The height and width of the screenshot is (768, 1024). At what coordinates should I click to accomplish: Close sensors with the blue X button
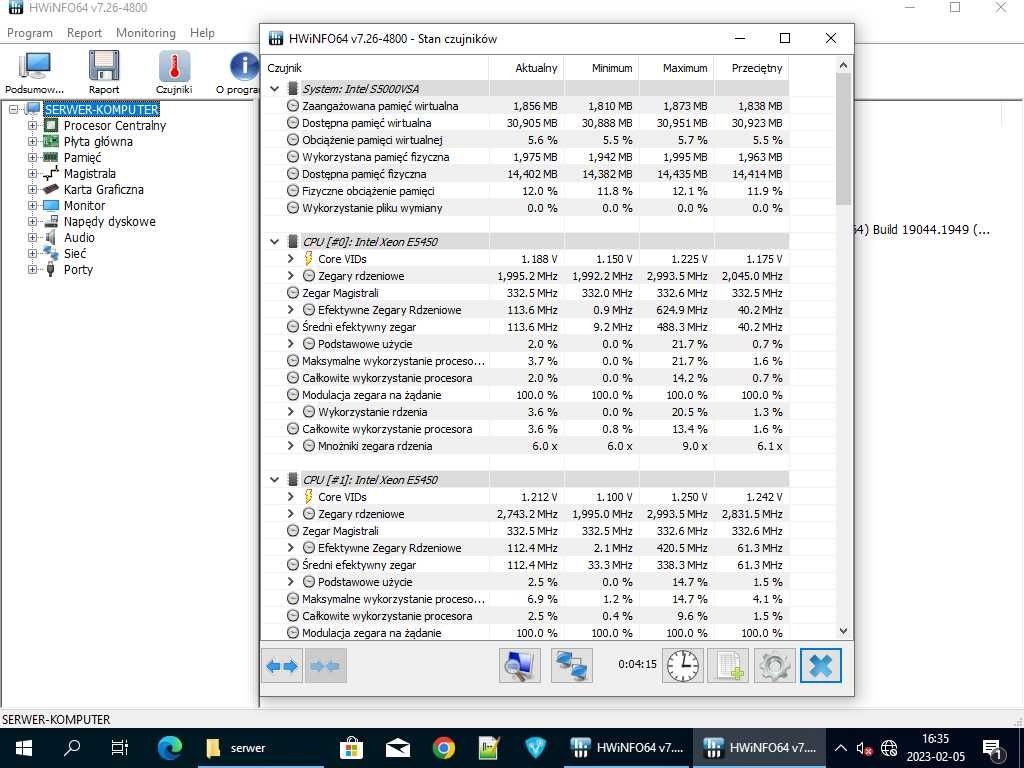coord(821,666)
